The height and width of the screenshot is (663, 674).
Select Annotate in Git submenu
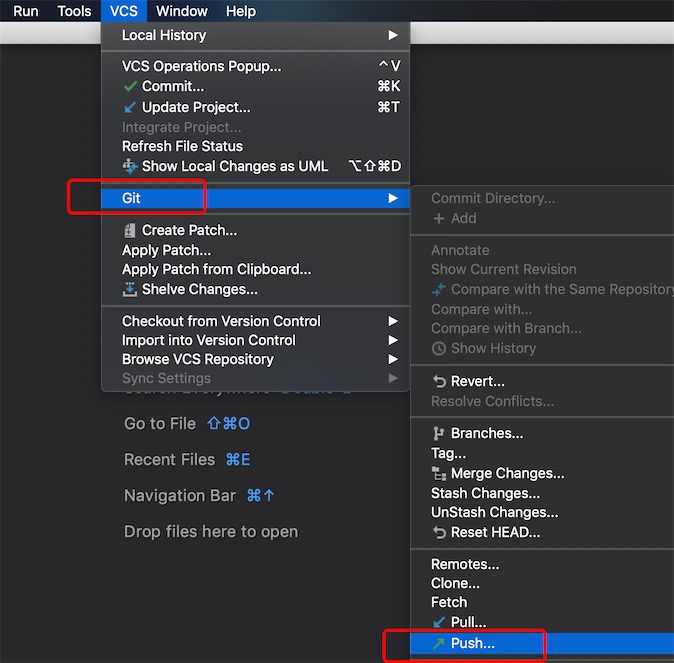(542, 250)
